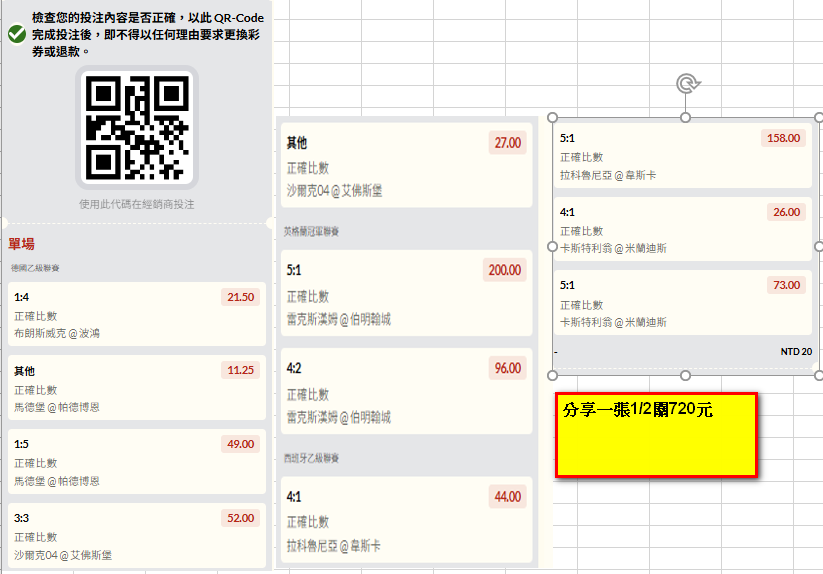The image size is (823, 574).
Task: Click the 英格蘭冠軍聯賽 league label
Action: coord(311,231)
